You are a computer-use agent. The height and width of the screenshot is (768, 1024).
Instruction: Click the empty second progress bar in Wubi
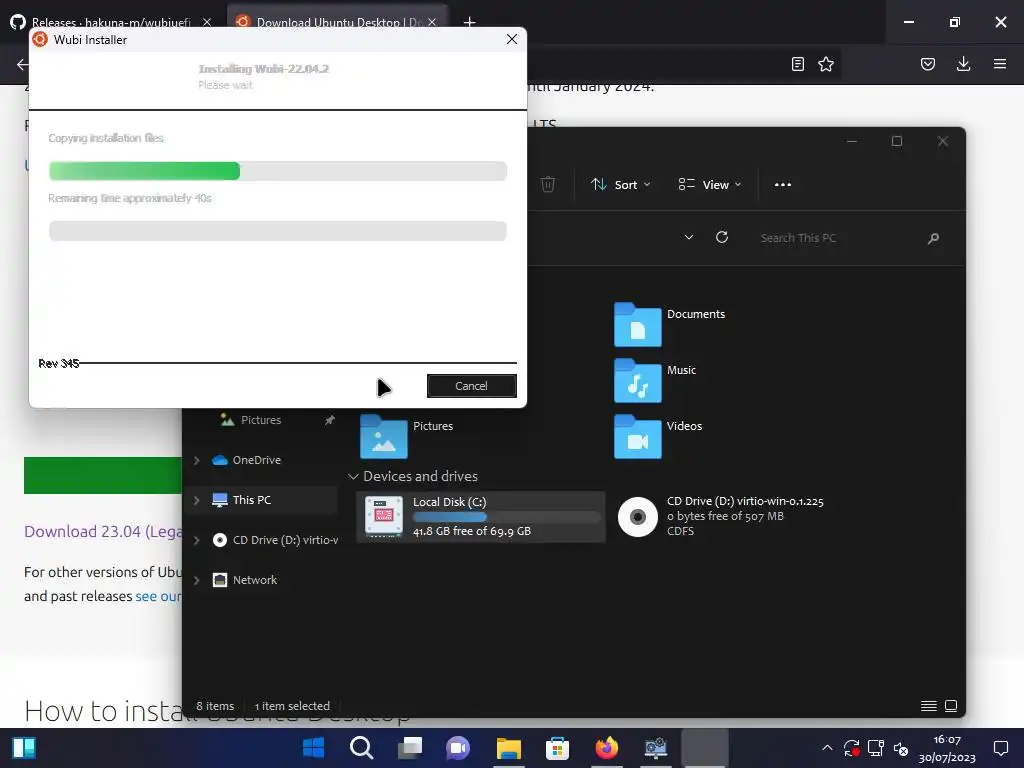point(278,231)
